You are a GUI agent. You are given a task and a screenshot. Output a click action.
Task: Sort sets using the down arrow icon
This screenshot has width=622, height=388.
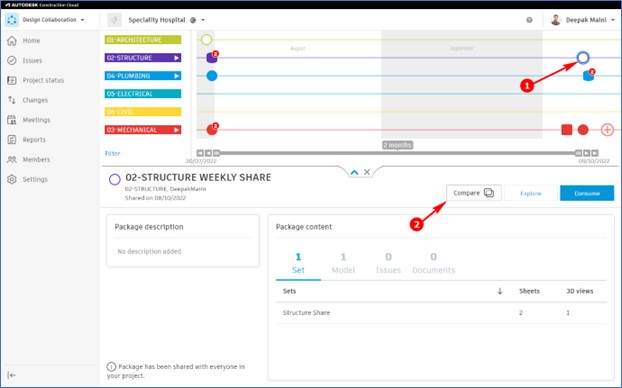pyautogui.click(x=500, y=291)
